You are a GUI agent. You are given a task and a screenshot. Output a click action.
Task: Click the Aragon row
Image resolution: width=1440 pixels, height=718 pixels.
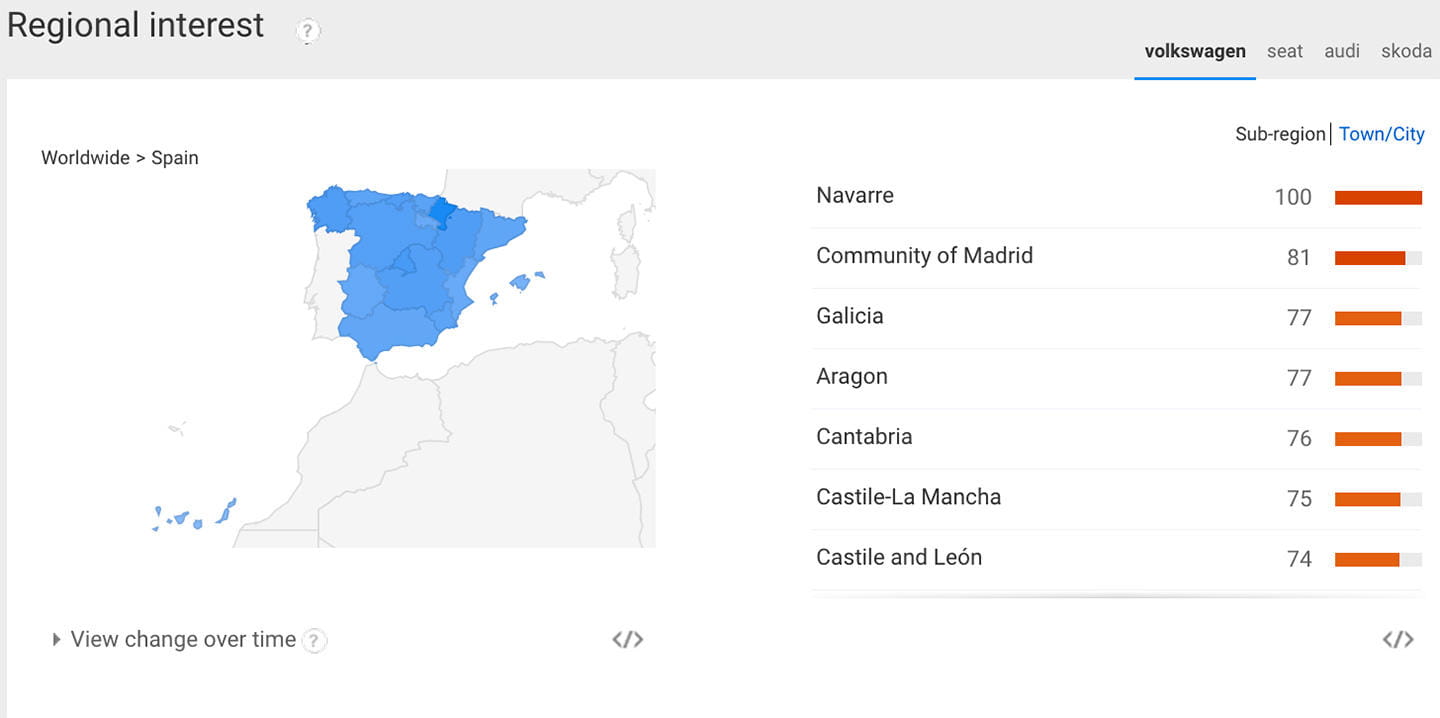(1118, 378)
